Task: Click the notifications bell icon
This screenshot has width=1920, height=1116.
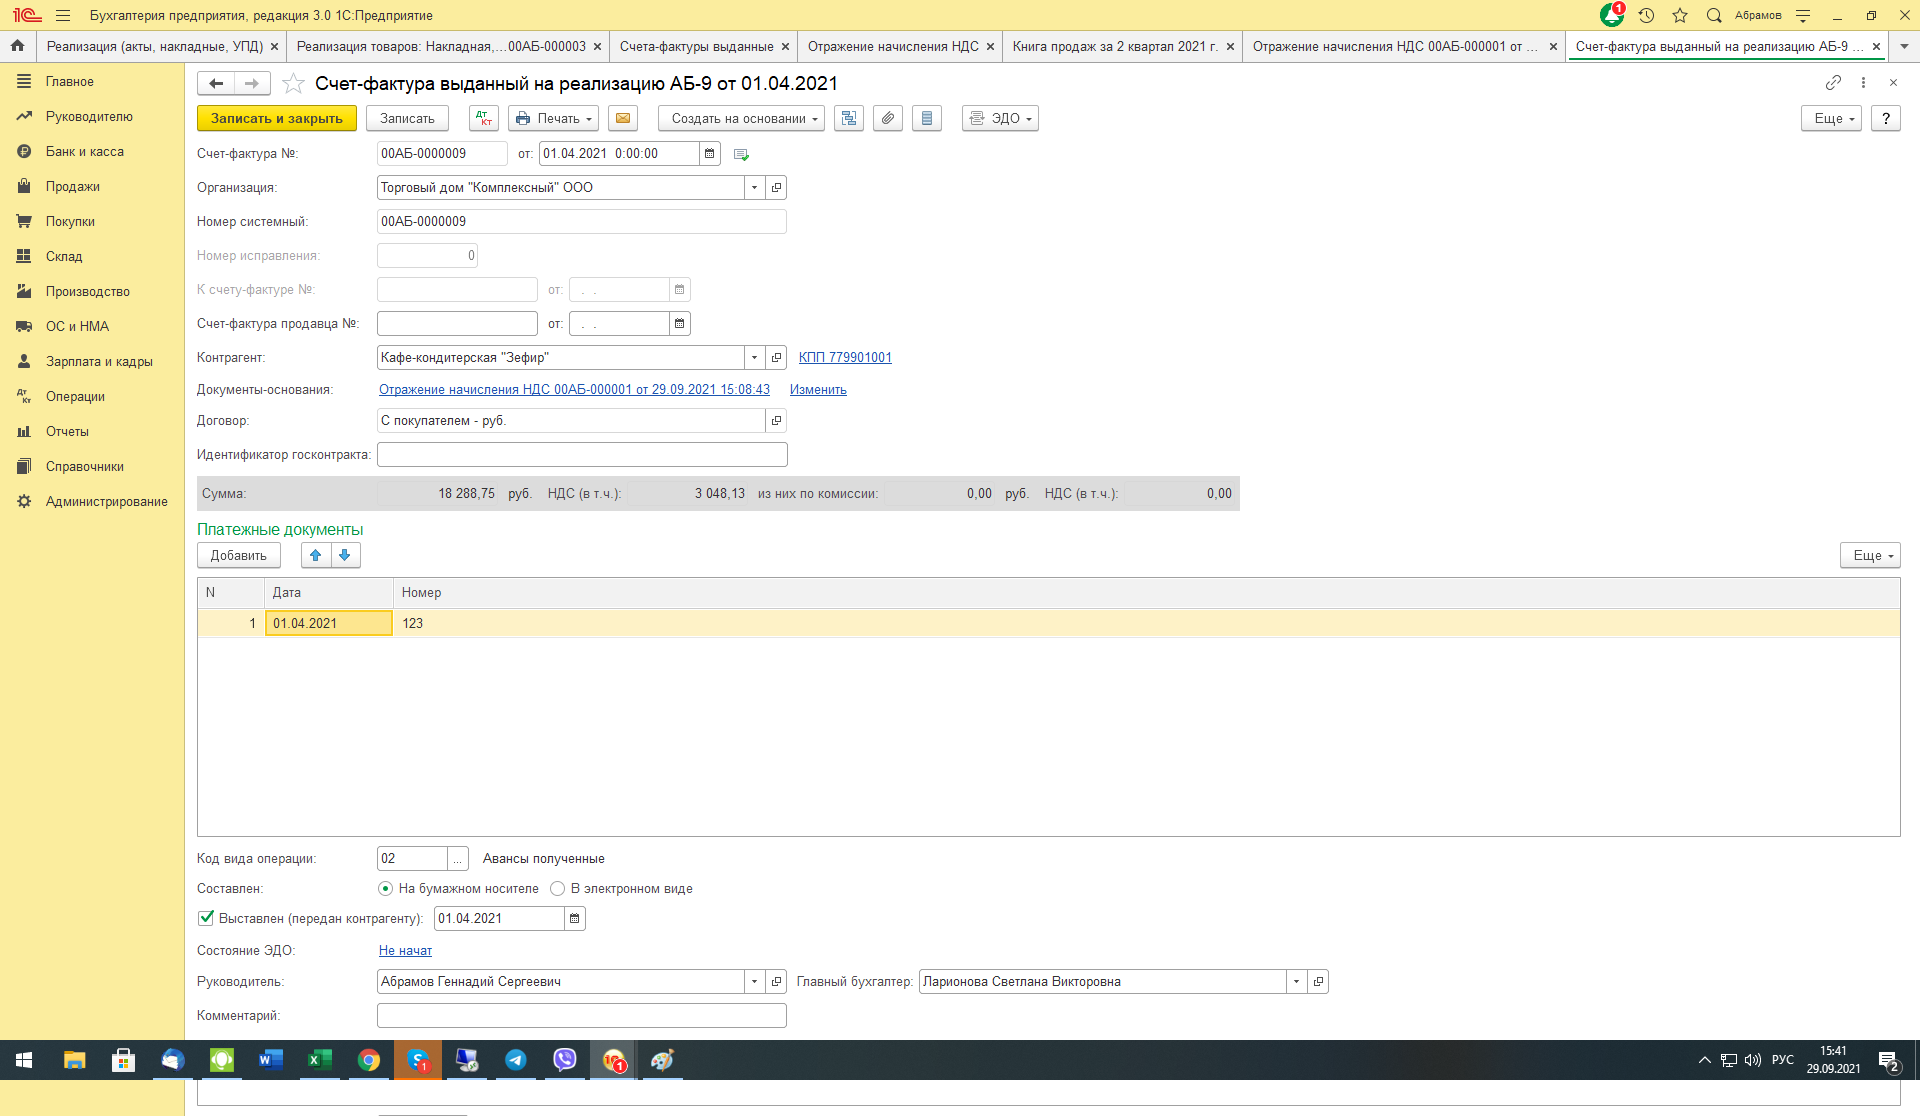Action: coord(1611,15)
